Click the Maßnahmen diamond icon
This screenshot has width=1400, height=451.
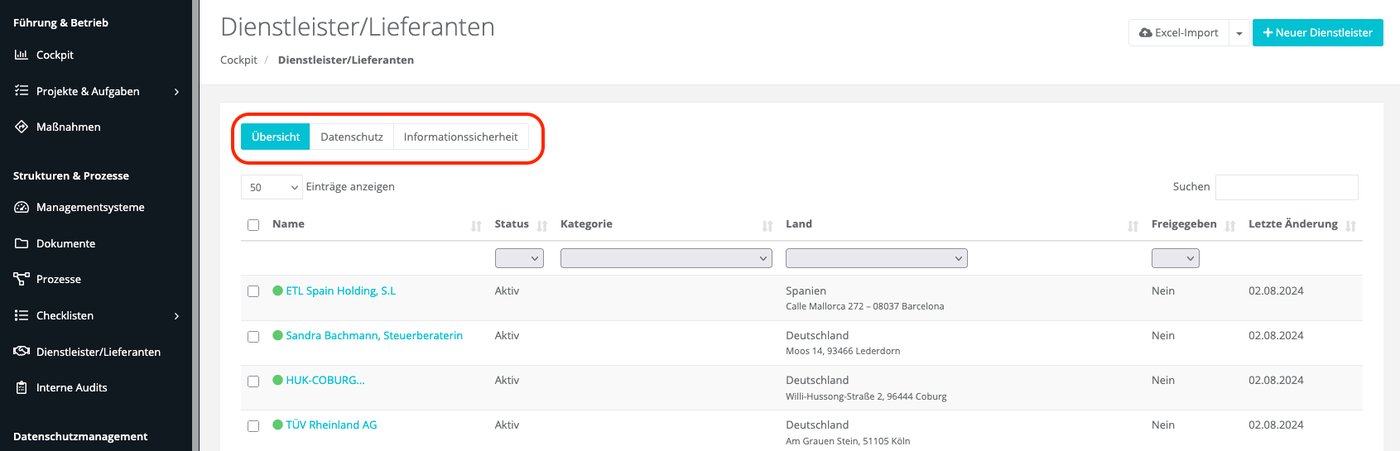tap(21, 127)
